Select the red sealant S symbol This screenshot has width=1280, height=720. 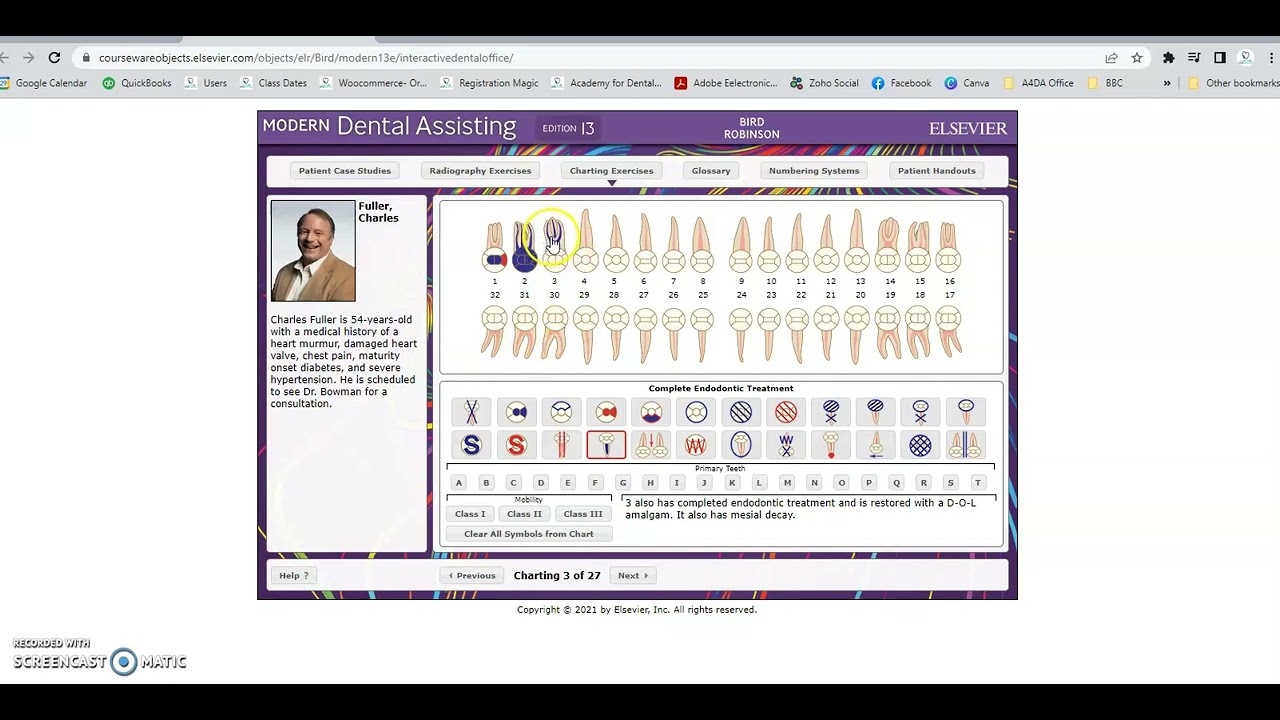tap(516, 445)
